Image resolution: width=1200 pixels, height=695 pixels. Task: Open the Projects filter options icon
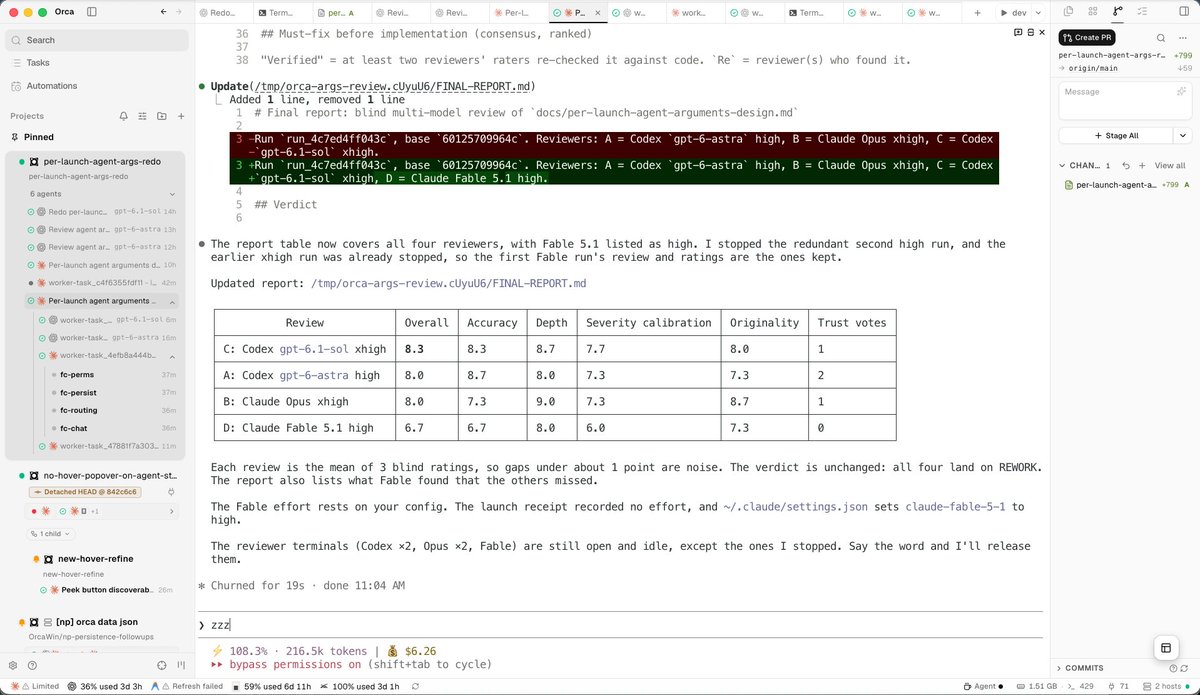click(143, 116)
